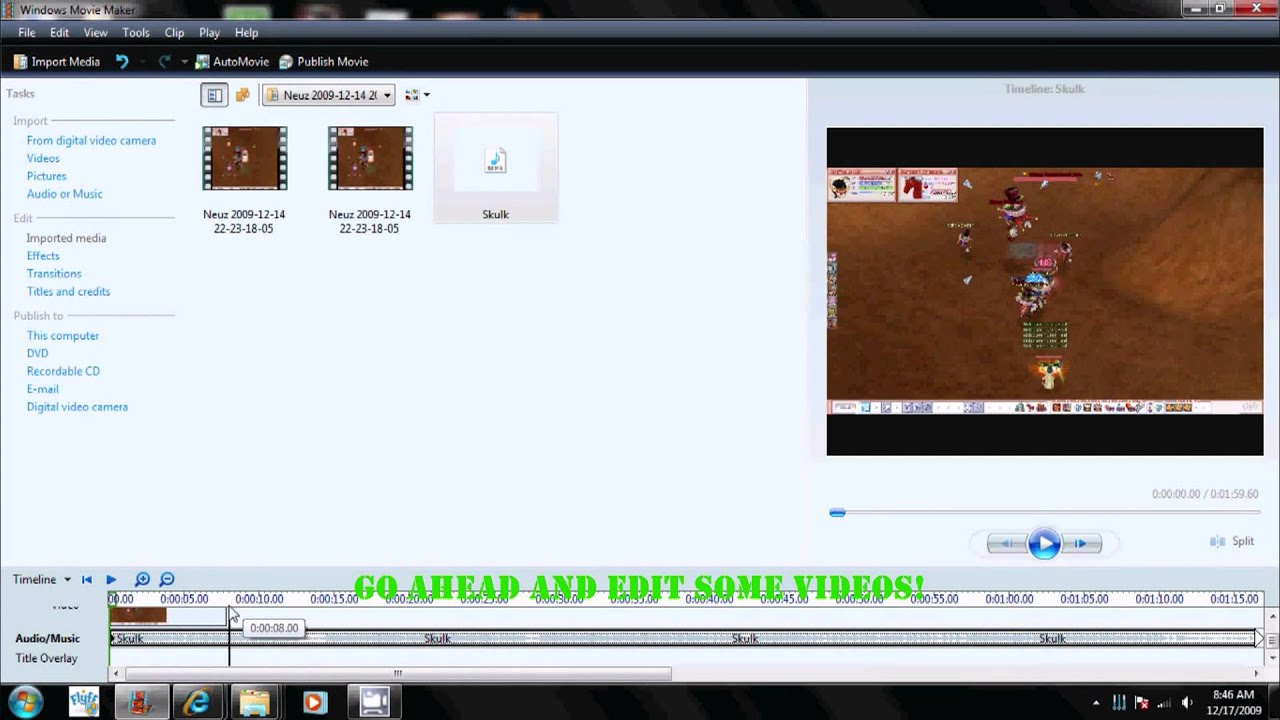
Task: Show hidden system tray icons
Action: coord(1096,703)
